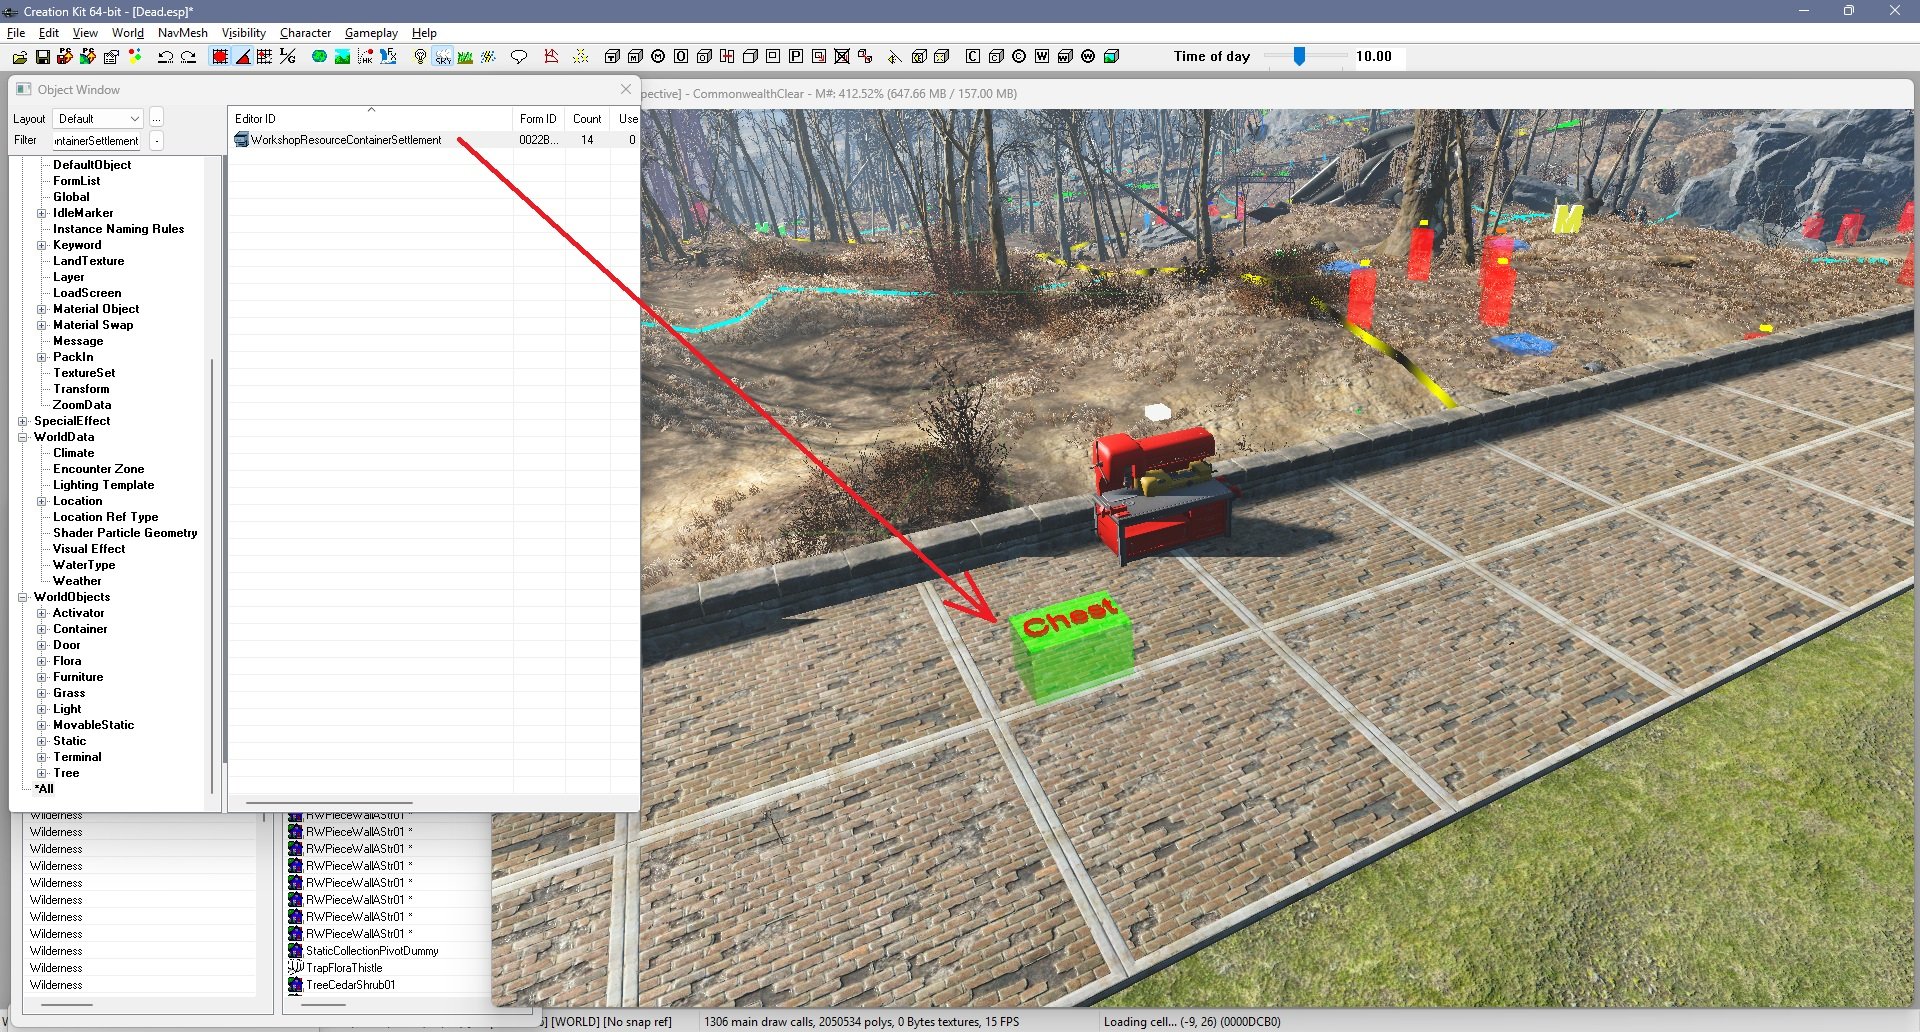The height and width of the screenshot is (1032, 1920).
Task: Toggle grass display
Action: click(x=465, y=57)
